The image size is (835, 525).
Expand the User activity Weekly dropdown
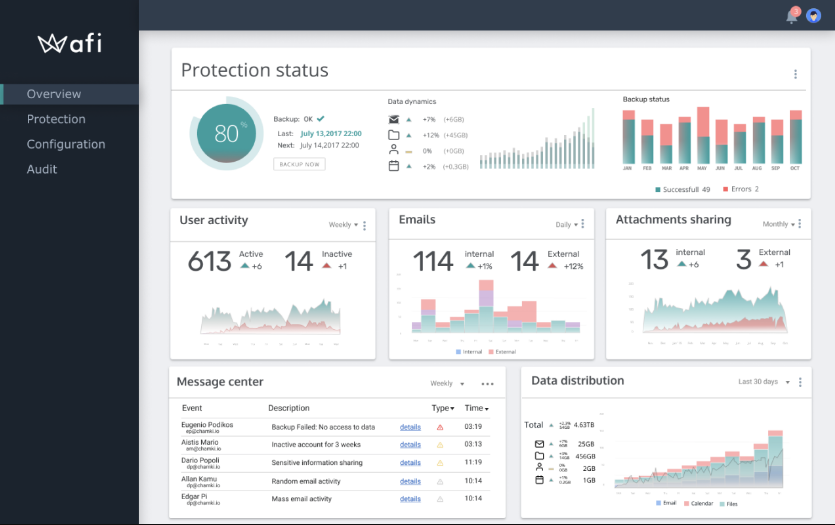(x=344, y=225)
